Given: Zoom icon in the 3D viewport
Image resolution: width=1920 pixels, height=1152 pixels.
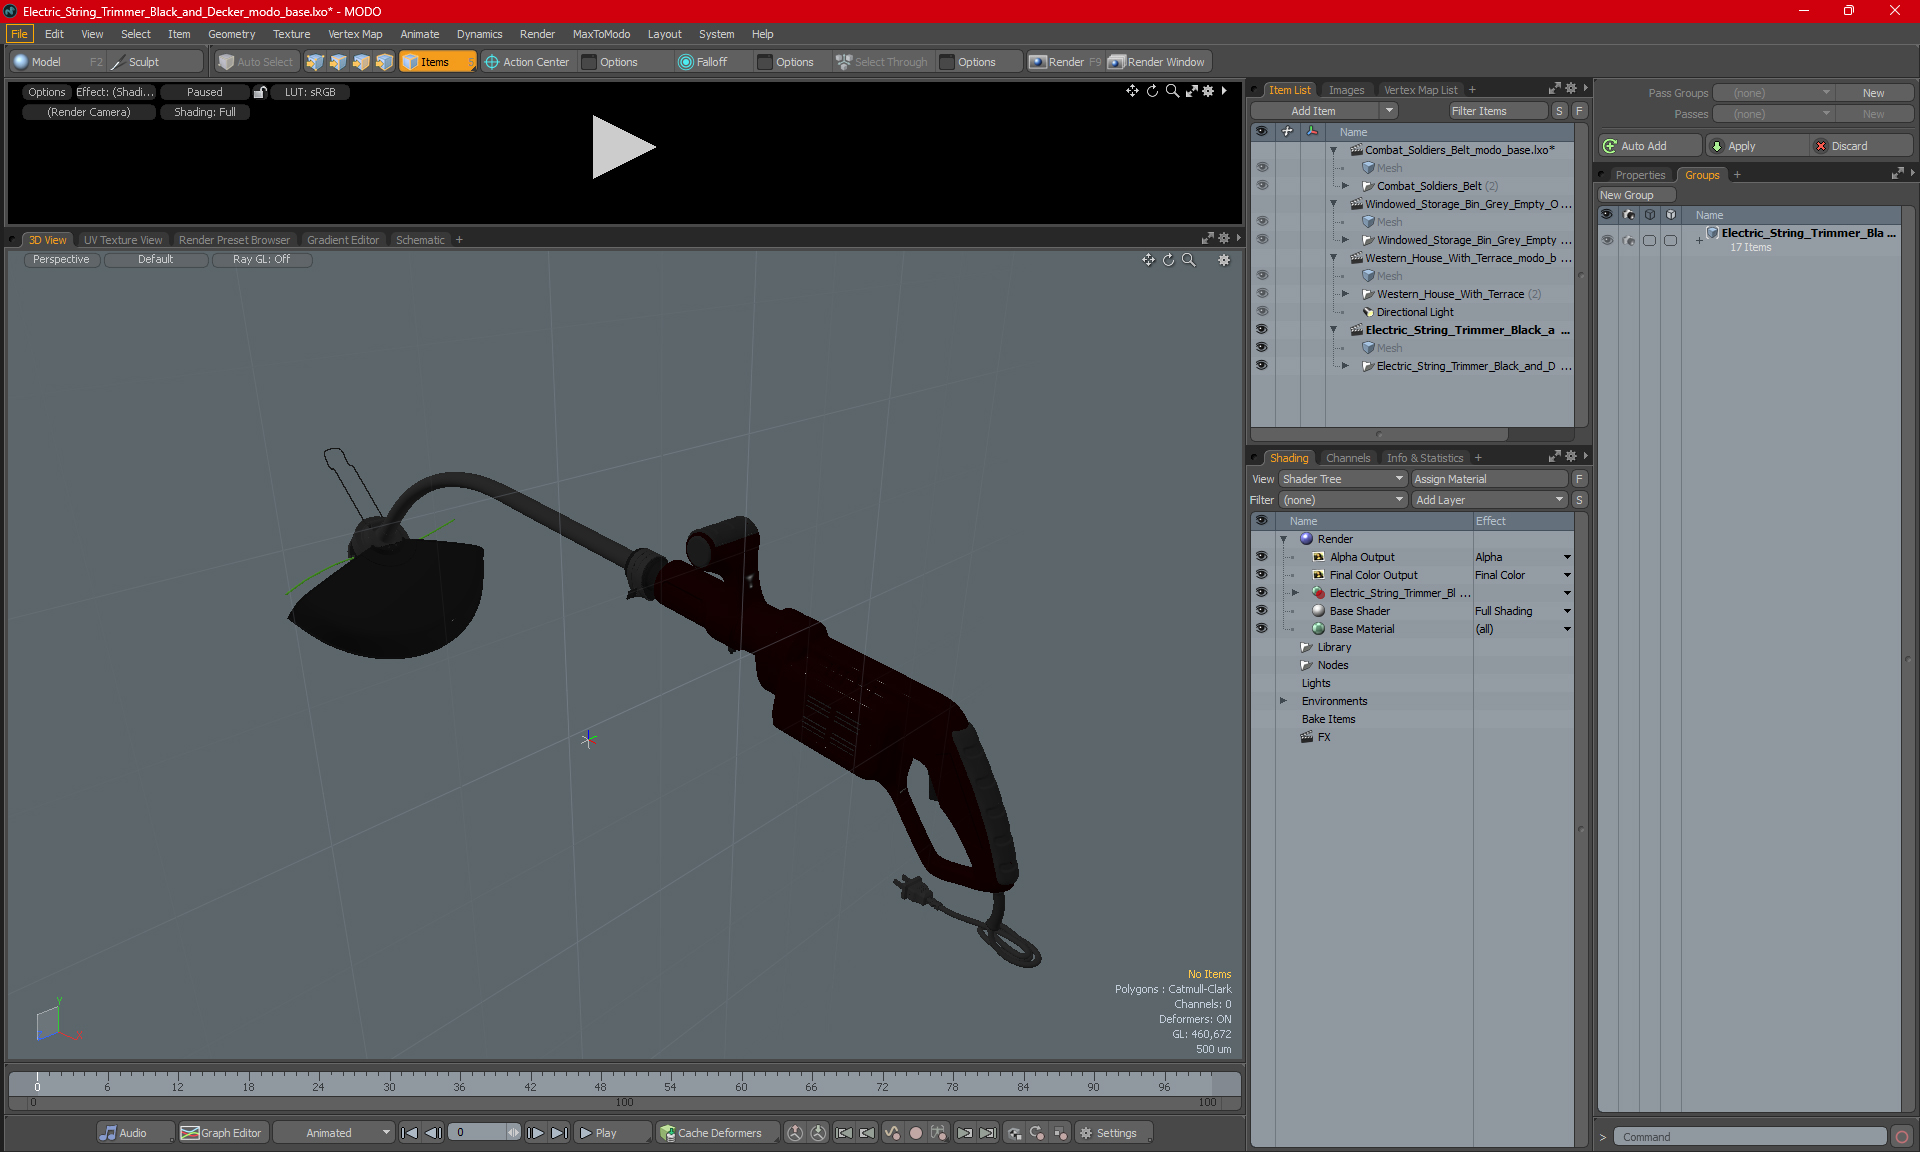Looking at the screenshot, I should (1189, 260).
